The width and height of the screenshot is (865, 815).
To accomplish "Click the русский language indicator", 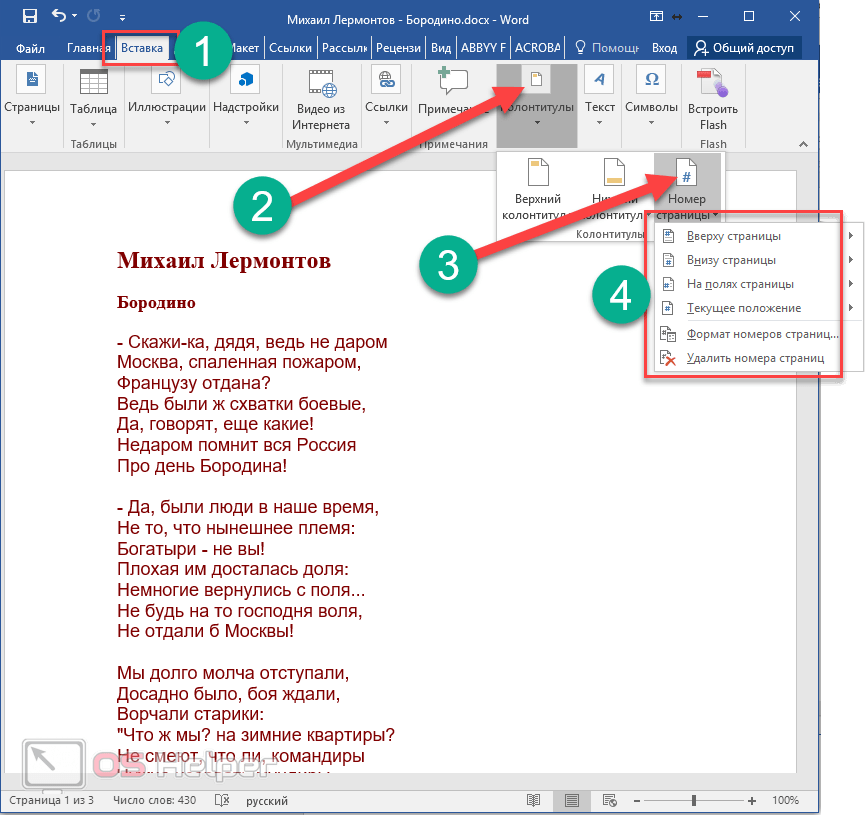I will click(267, 801).
